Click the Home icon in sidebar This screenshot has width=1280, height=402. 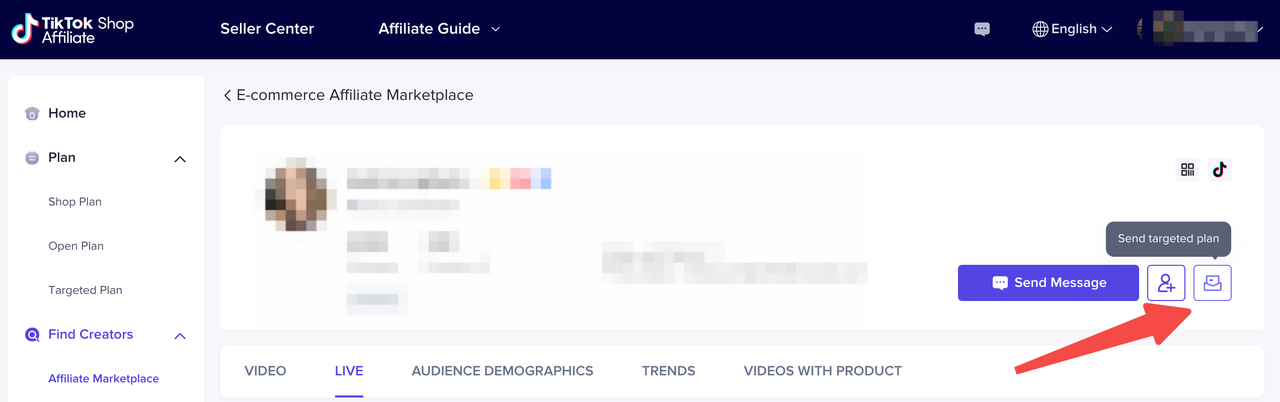[32, 114]
